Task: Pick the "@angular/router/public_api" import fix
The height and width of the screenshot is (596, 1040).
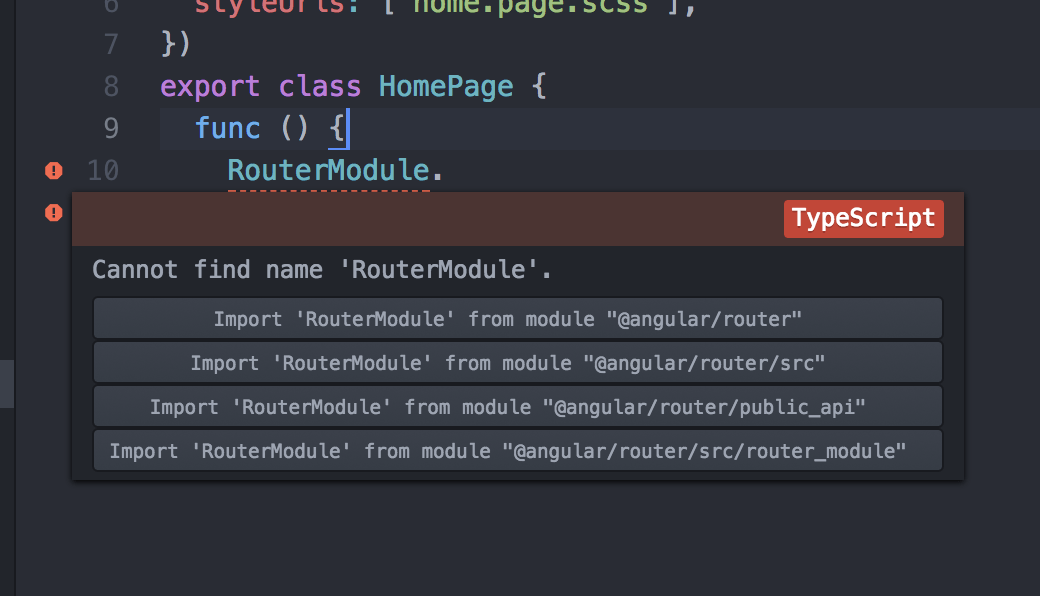Action: [517, 407]
